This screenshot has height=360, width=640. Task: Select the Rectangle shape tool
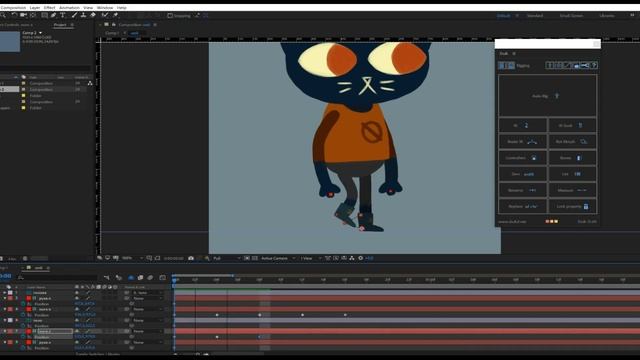point(44,15)
